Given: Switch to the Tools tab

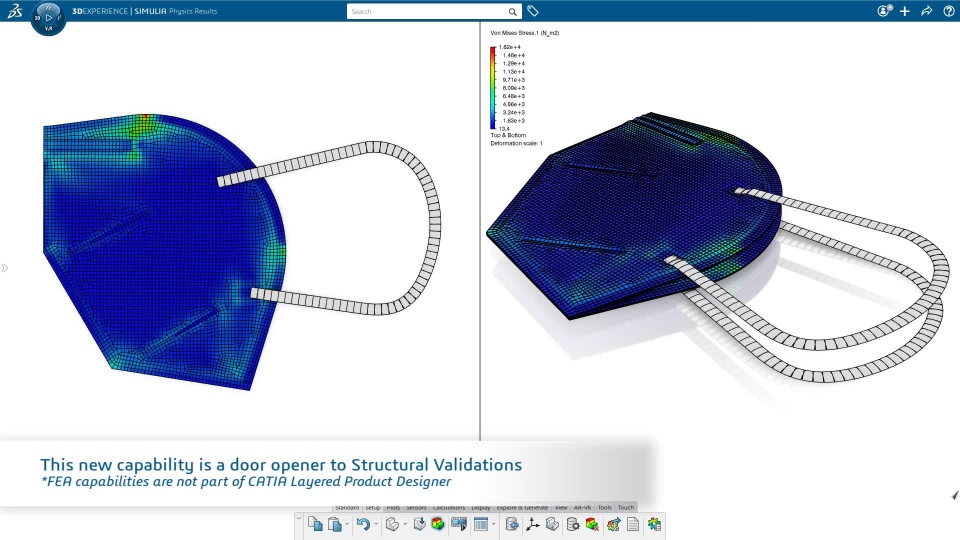Looking at the screenshot, I should [605, 508].
